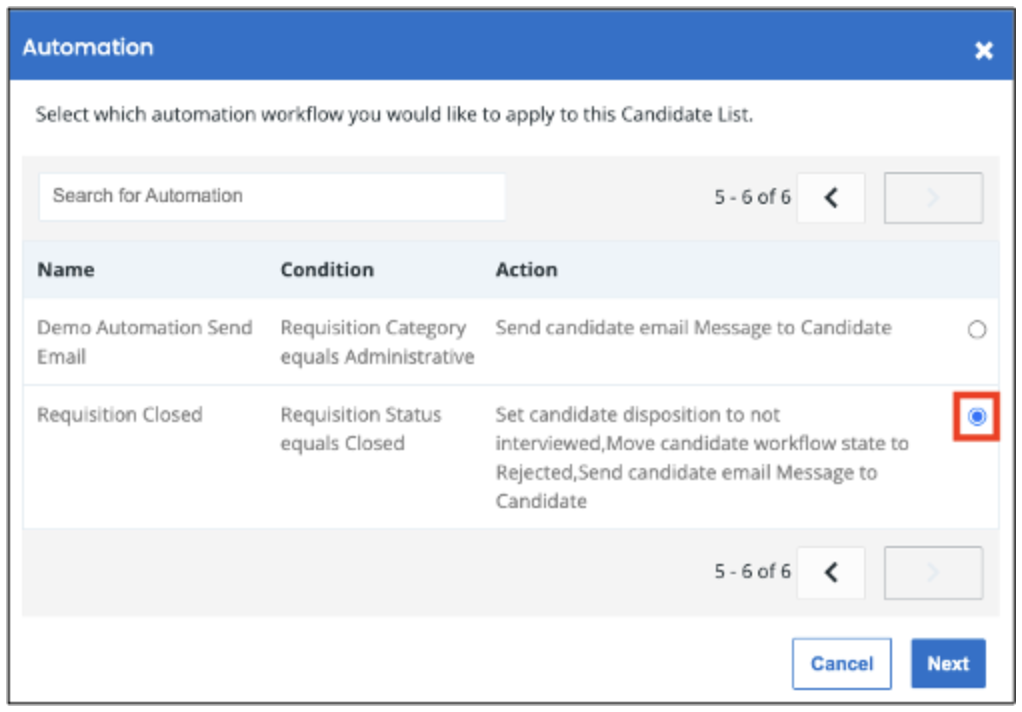The image size is (1022, 712).
Task: Go to previous page using bottom arrow
Action: coord(831,572)
